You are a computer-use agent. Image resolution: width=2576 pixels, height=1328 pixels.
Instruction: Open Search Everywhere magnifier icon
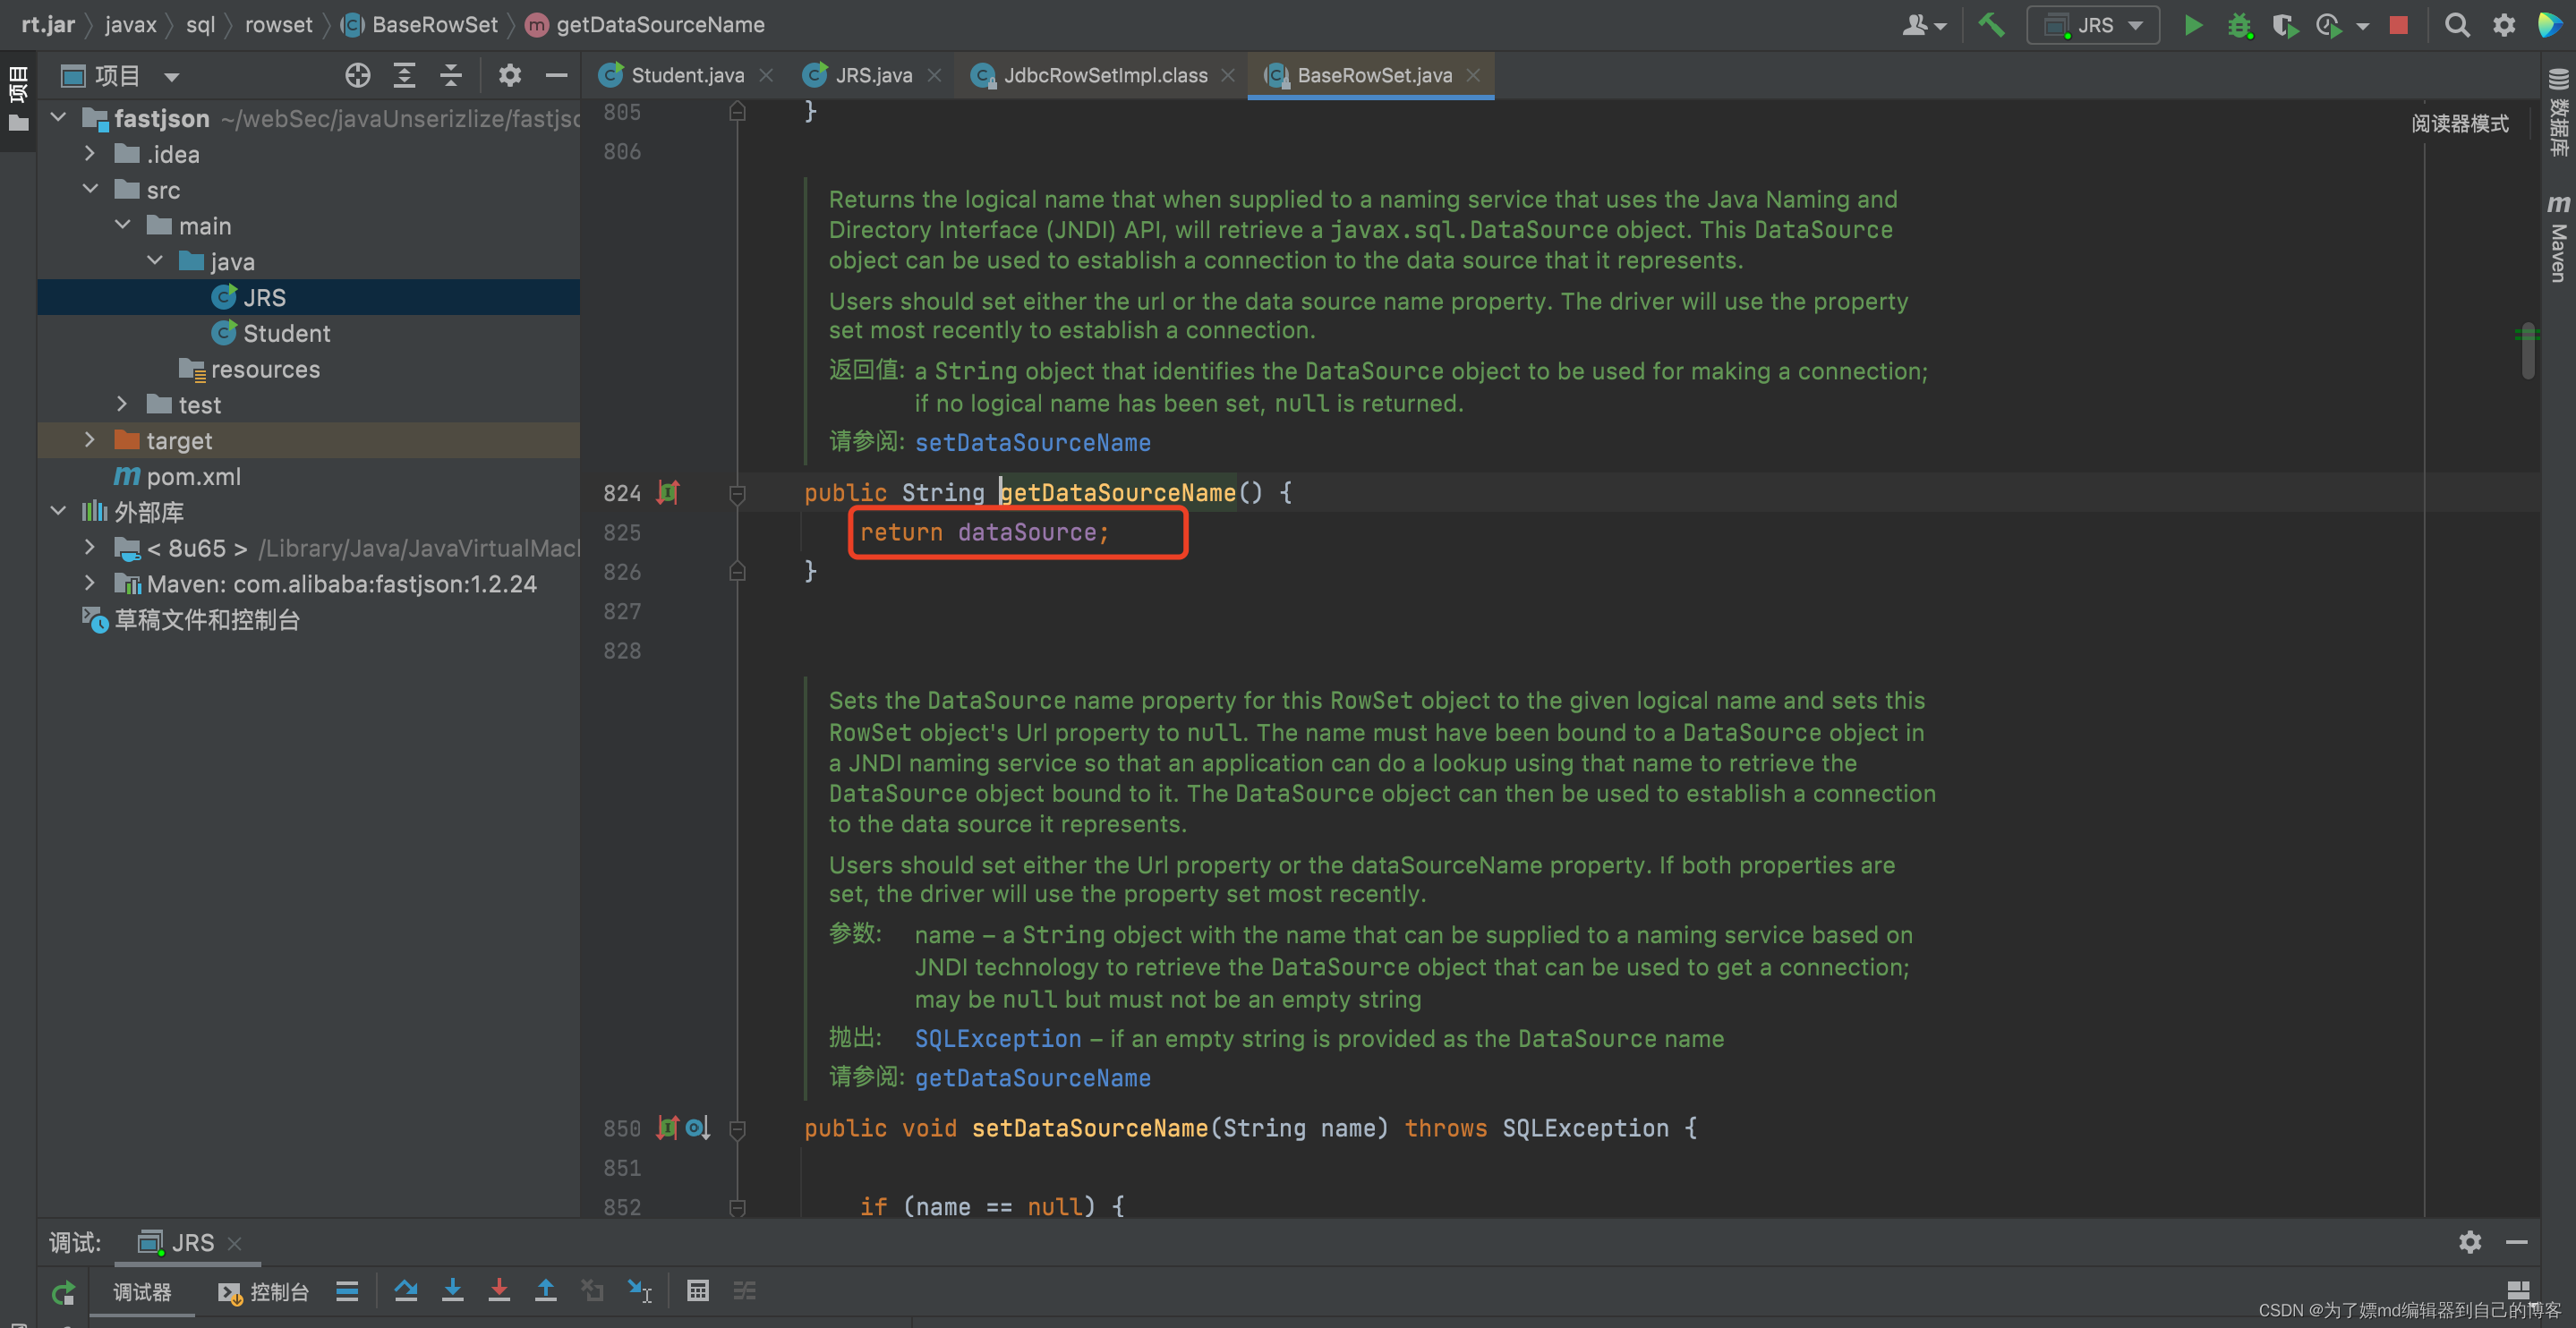2457,25
